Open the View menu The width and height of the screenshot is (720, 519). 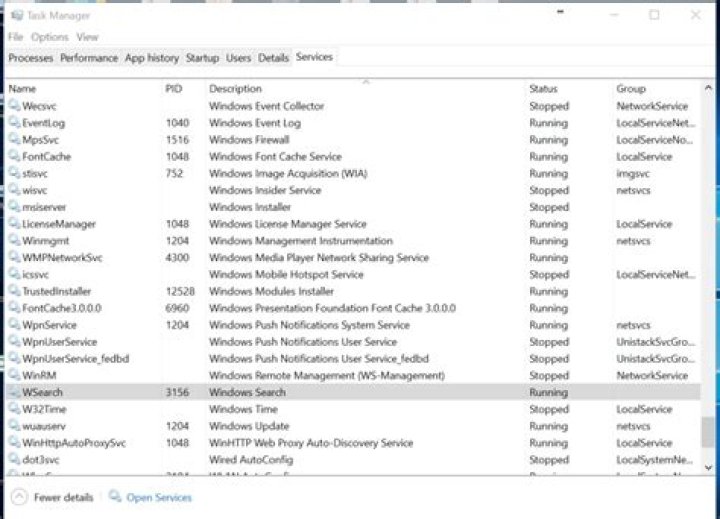coord(87,37)
